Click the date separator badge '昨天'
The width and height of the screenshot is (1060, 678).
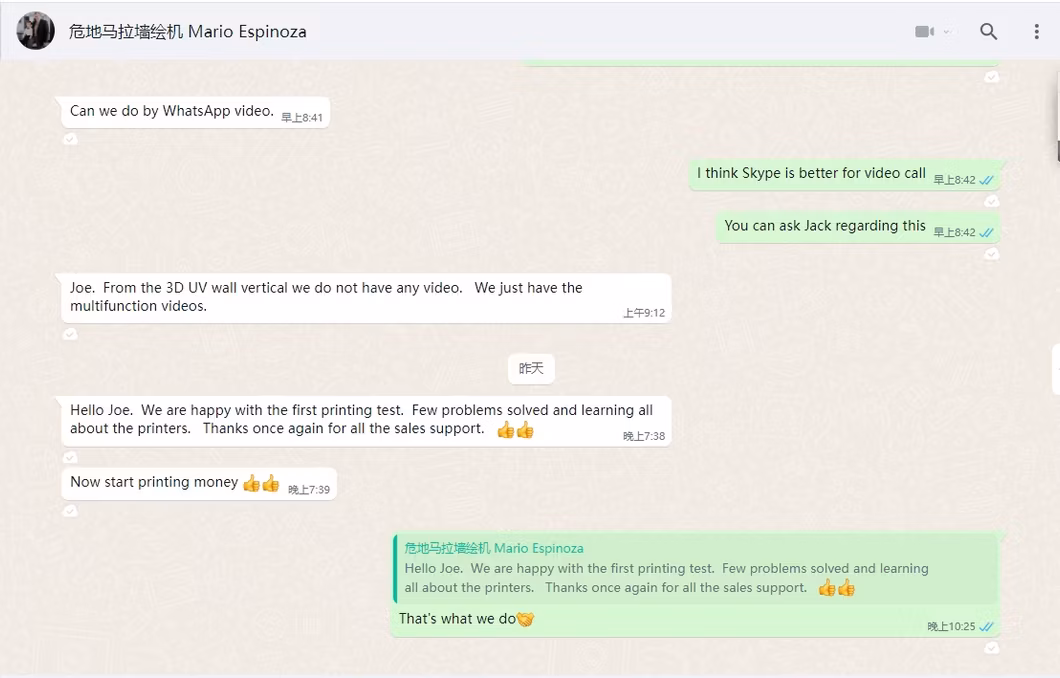point(531,368)
